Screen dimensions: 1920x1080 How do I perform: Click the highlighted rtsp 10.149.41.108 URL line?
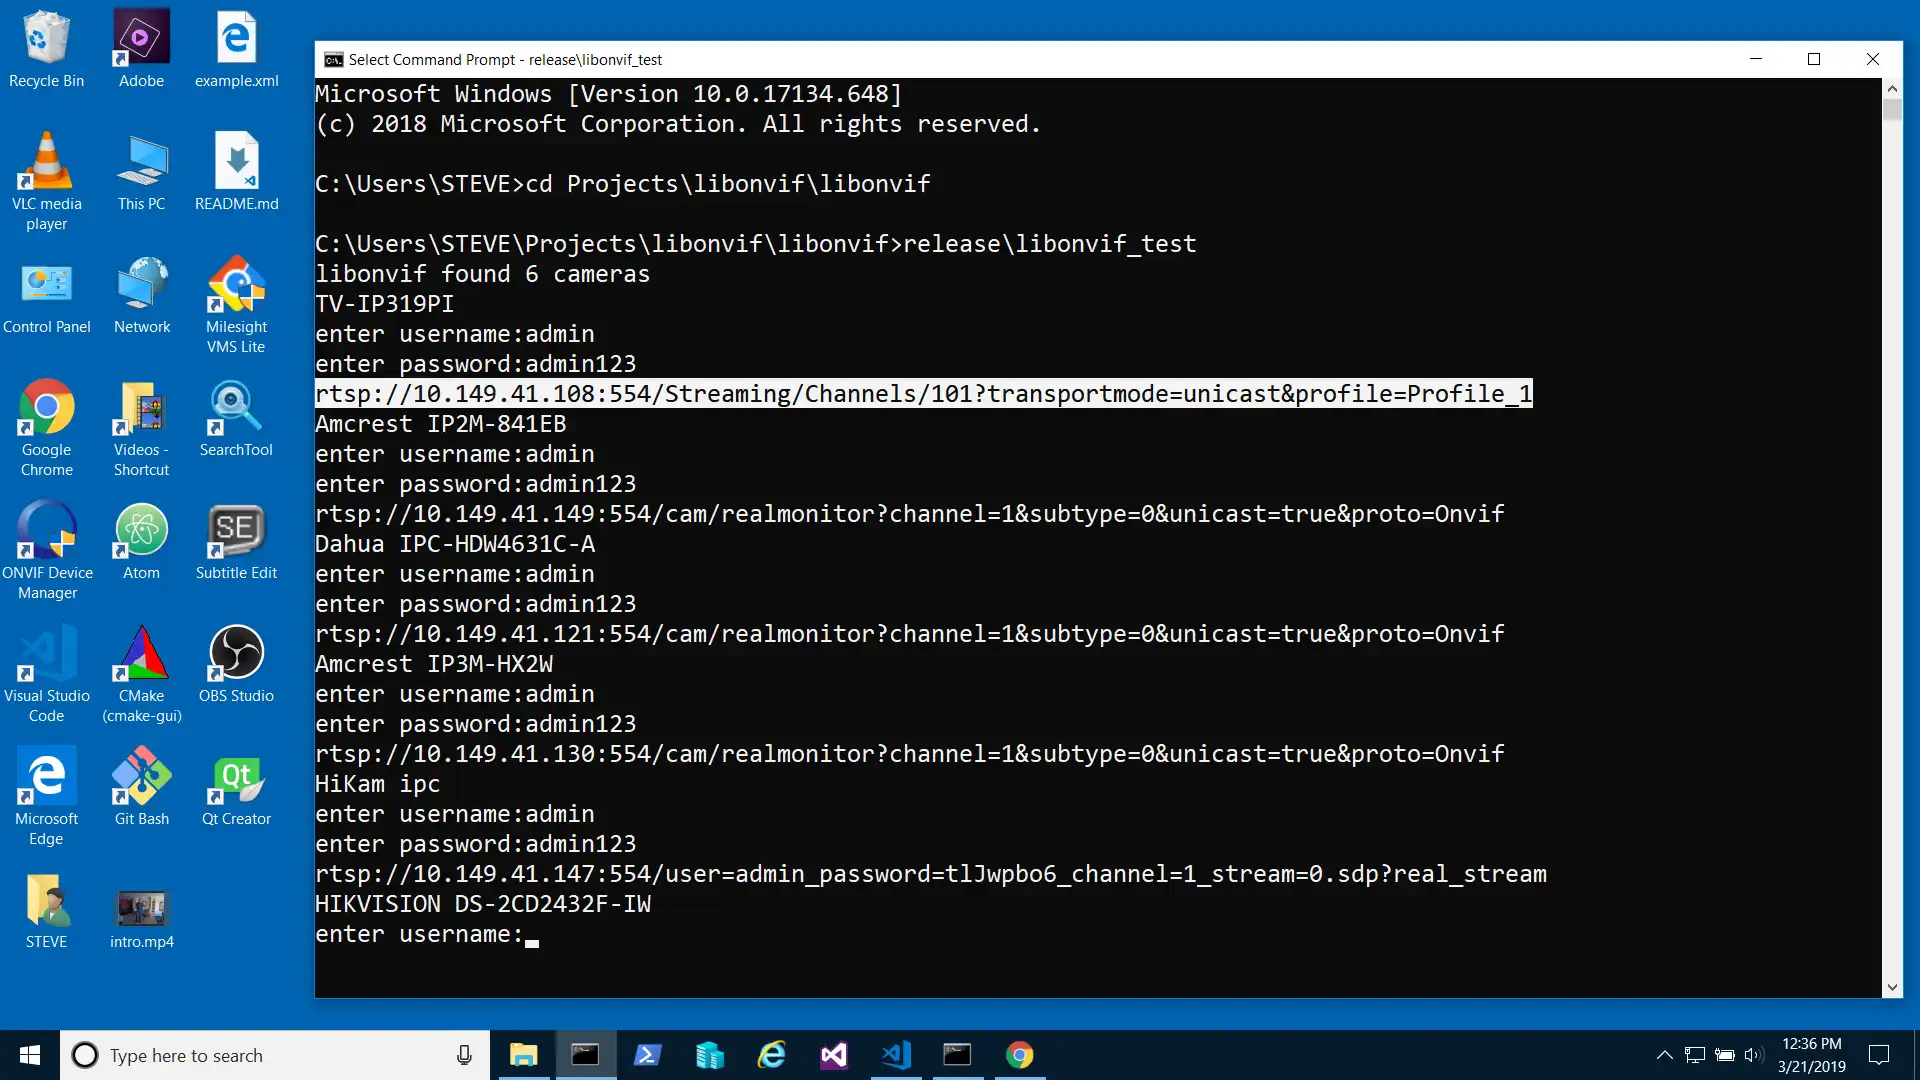[923, 394]
